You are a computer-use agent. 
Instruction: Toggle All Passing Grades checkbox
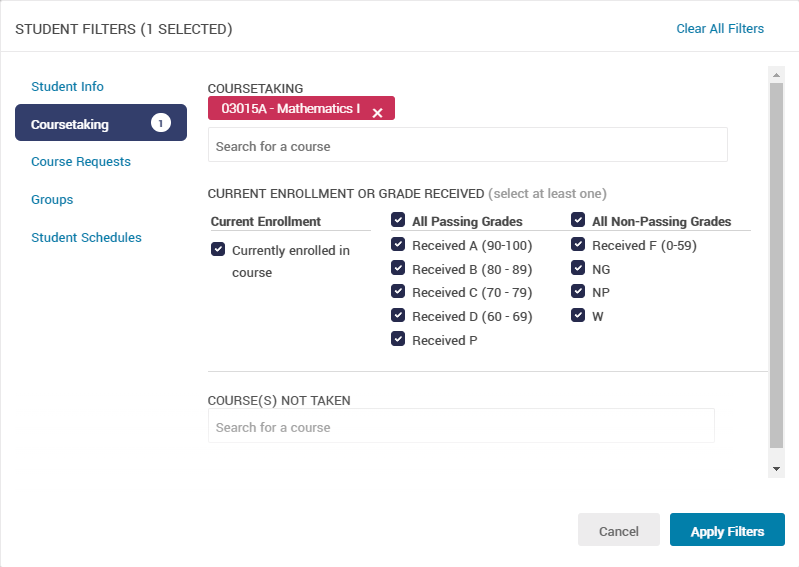click(398, 221)
